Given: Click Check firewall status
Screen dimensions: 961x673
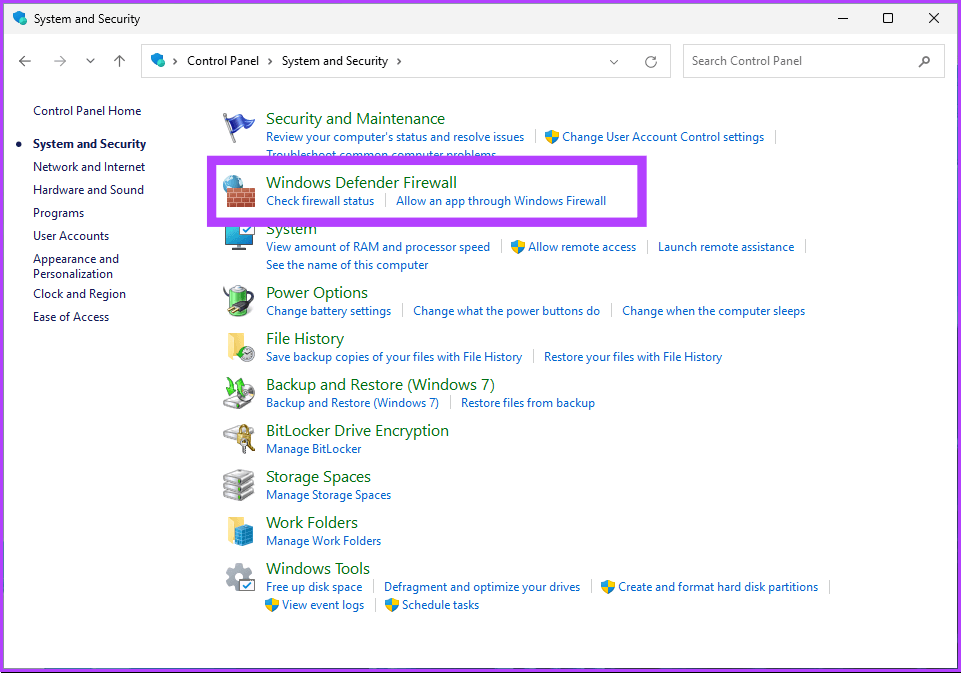Looking at the screenshot, I should tap(320, 201).
